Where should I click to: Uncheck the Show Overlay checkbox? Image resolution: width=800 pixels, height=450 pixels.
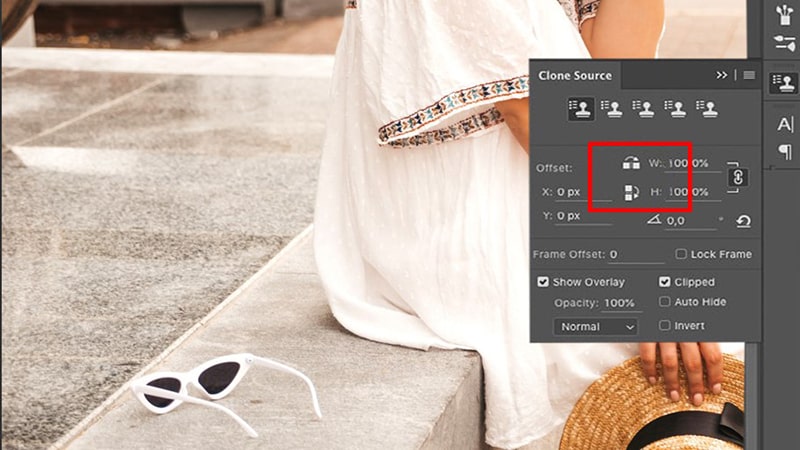(543, 282)
